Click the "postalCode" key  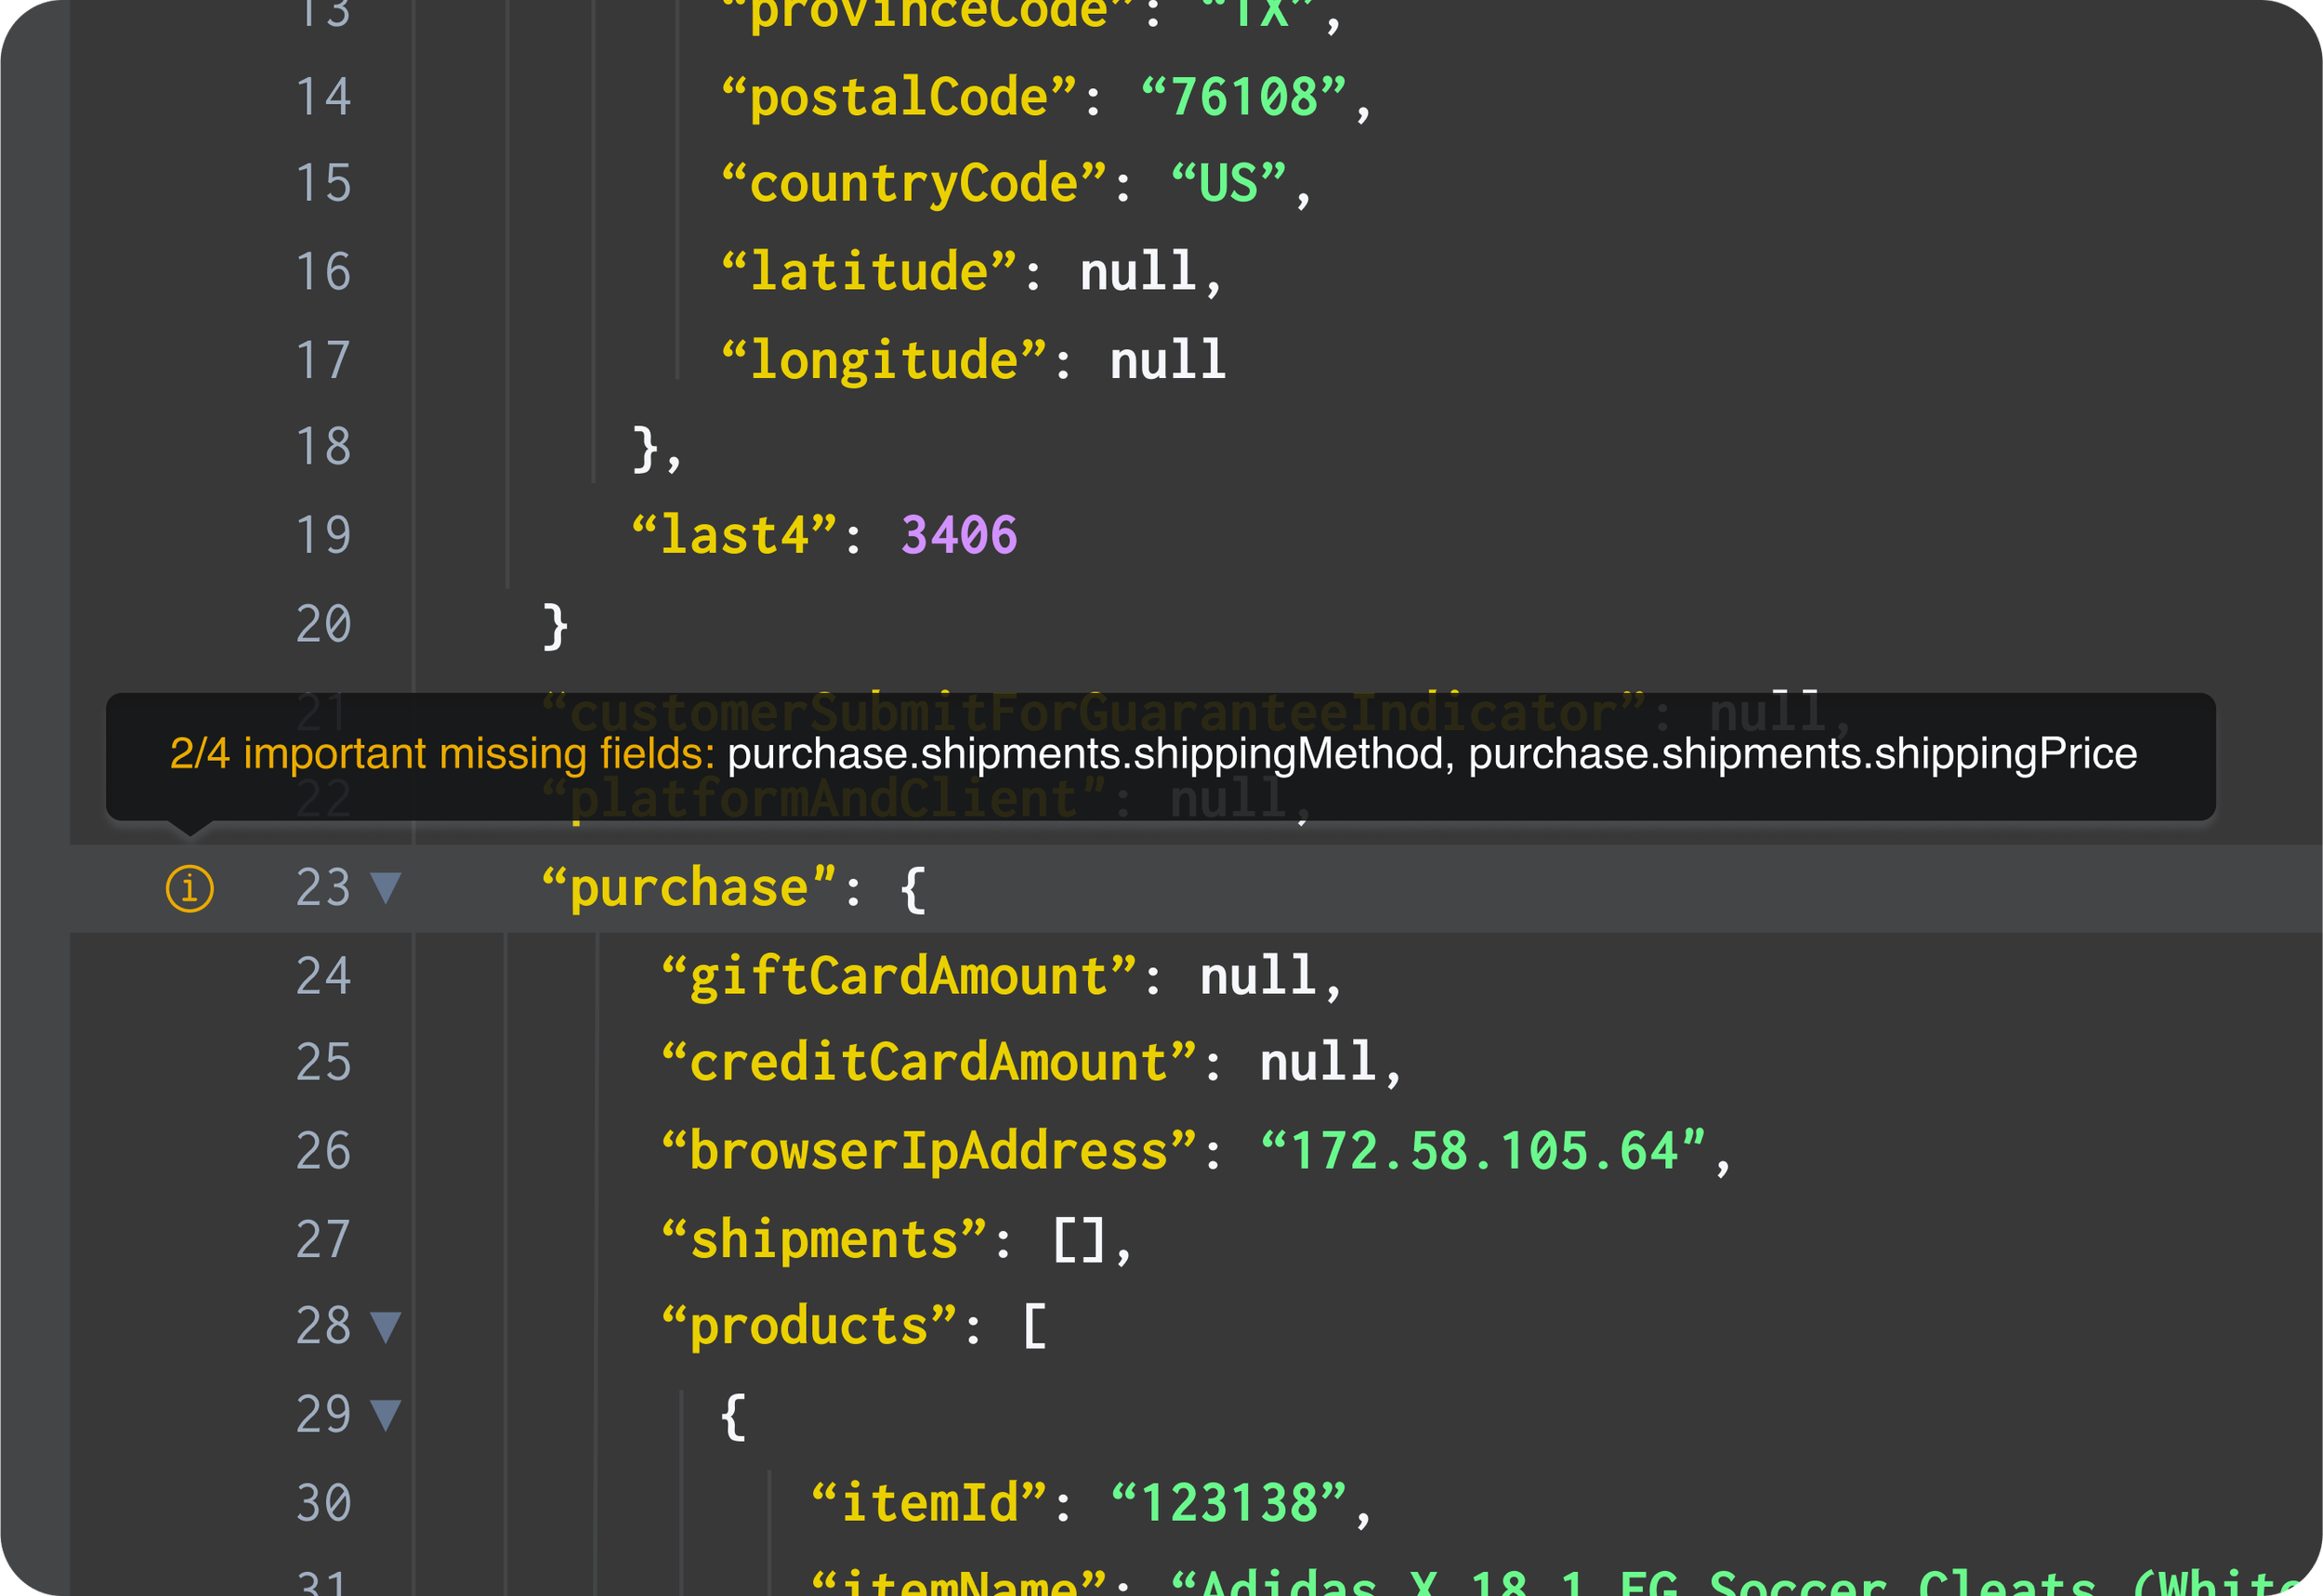(897, 97)
